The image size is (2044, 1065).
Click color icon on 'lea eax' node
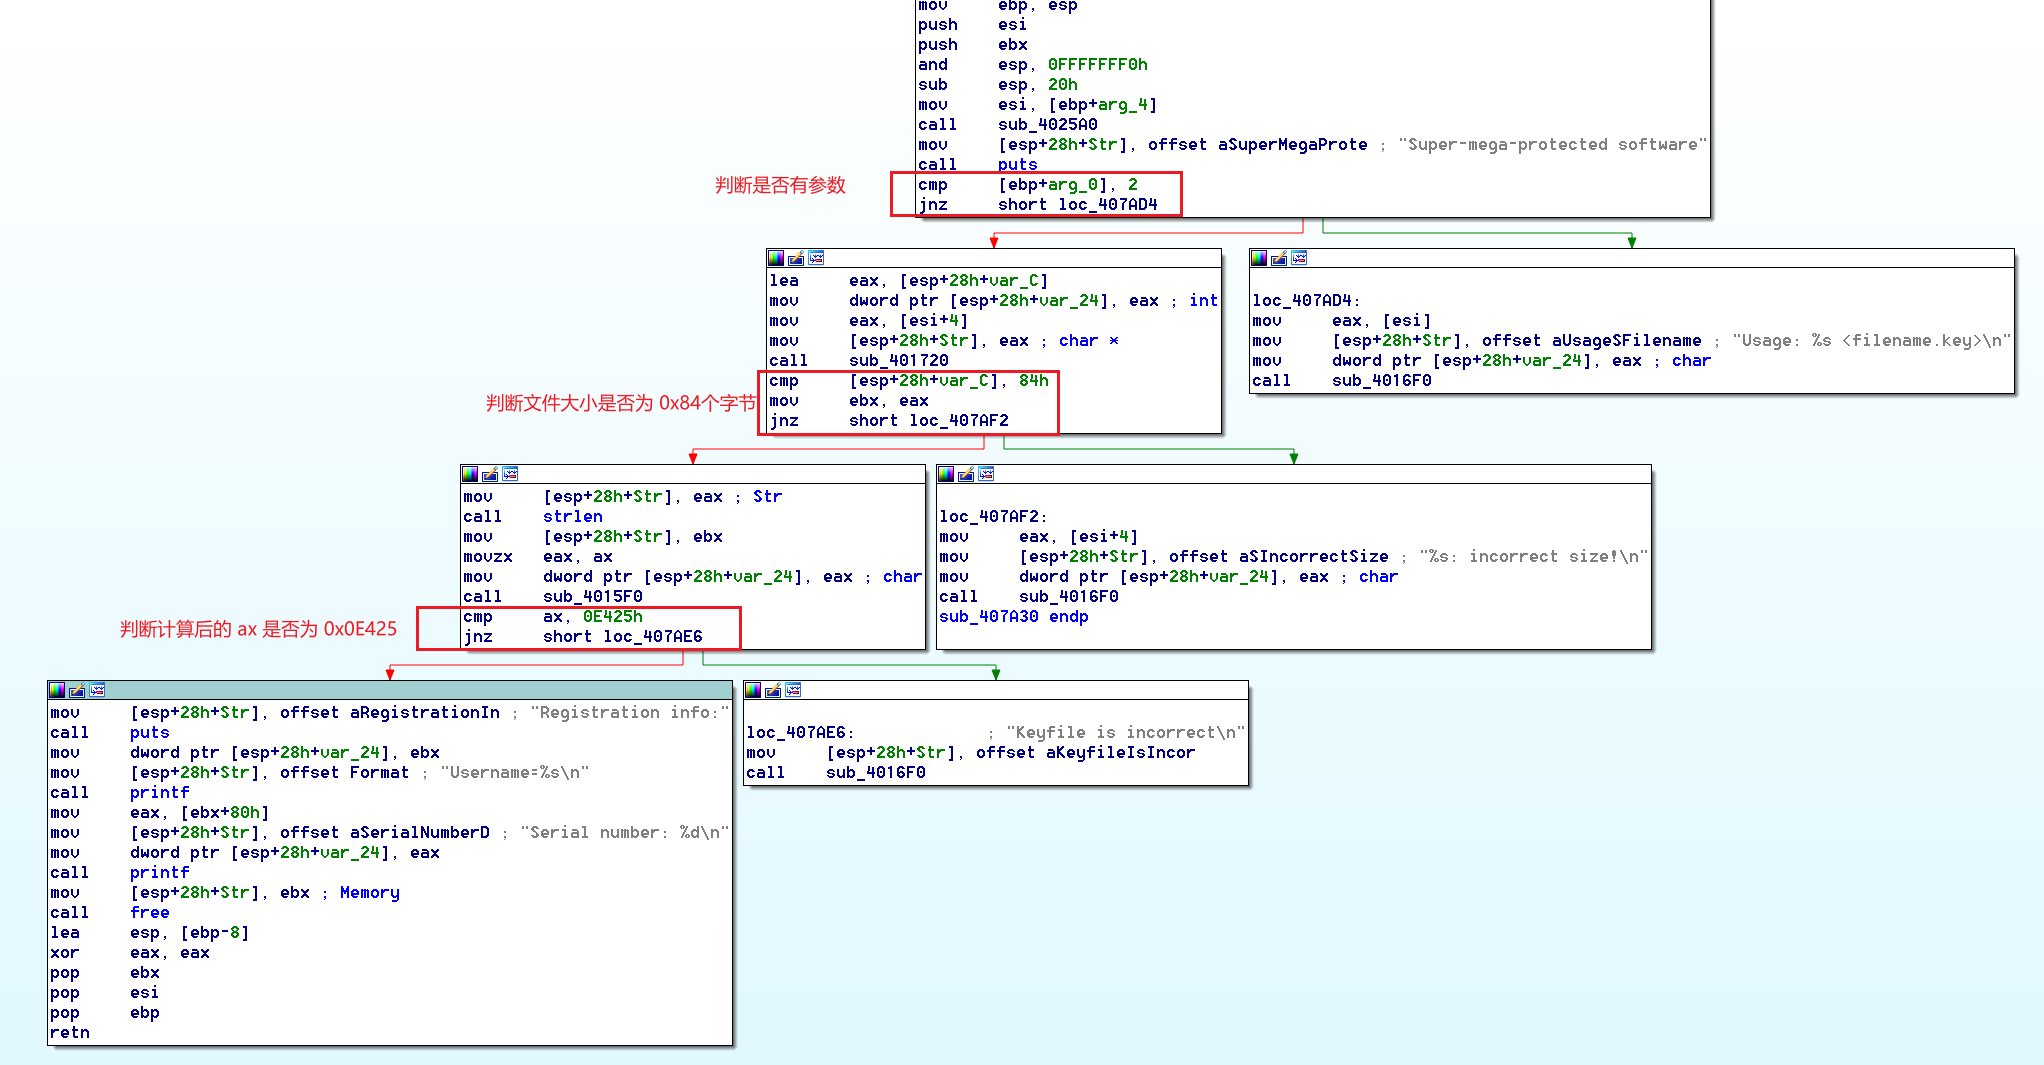776,258
